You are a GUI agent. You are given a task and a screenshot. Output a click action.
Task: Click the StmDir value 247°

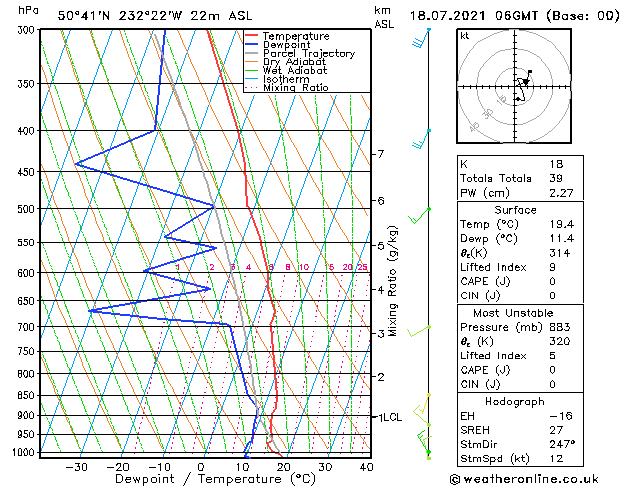(x=562, y=444)
